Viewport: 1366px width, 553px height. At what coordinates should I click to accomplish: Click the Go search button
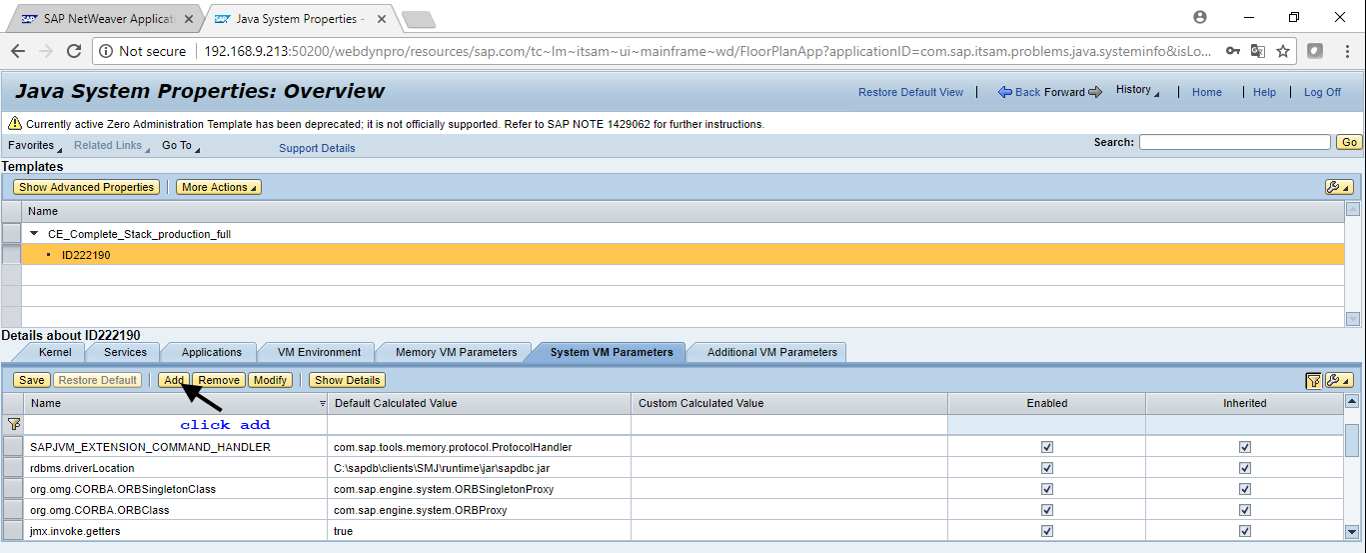(1350, 142)
